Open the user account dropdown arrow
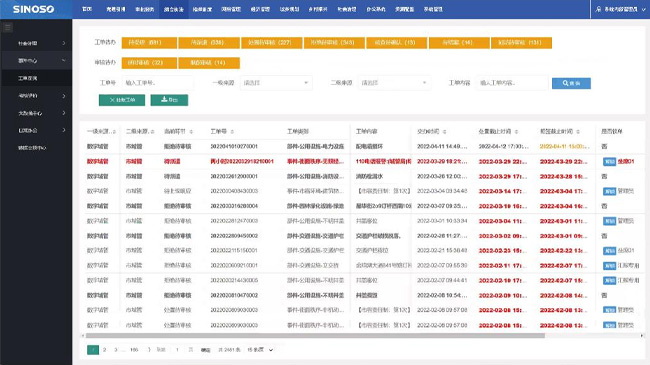Viewport: 650px width, 365px height. pyautogui.click(x=643, y=10)
